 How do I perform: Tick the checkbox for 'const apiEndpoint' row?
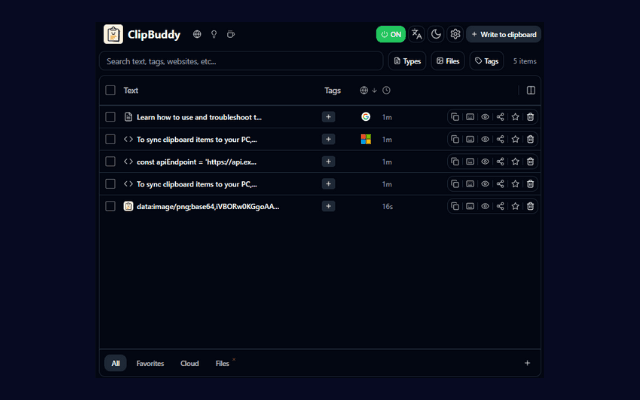[x=110, y=162]
